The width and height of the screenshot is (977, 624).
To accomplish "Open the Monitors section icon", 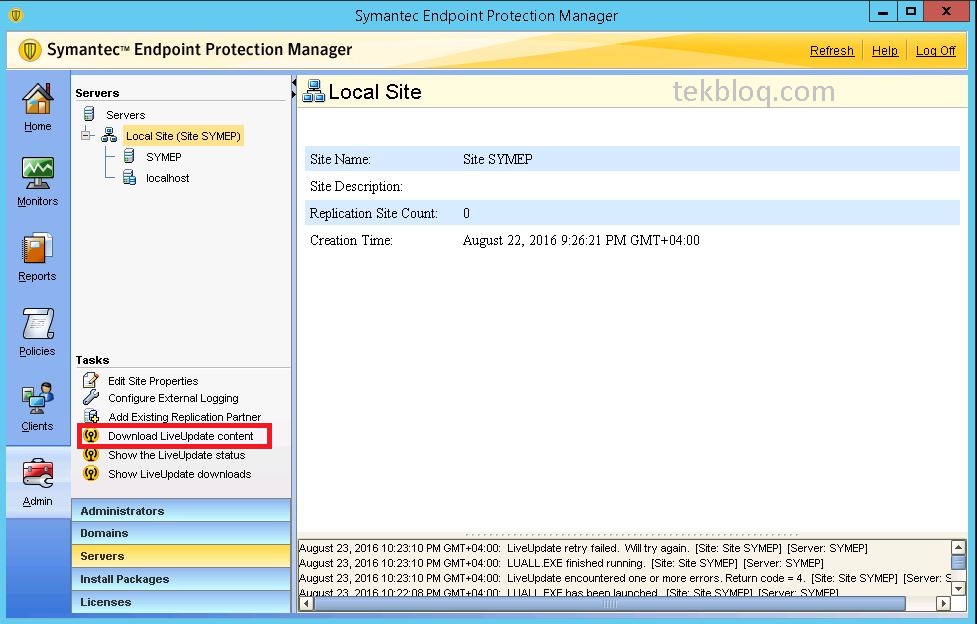I will click(37, 173).
